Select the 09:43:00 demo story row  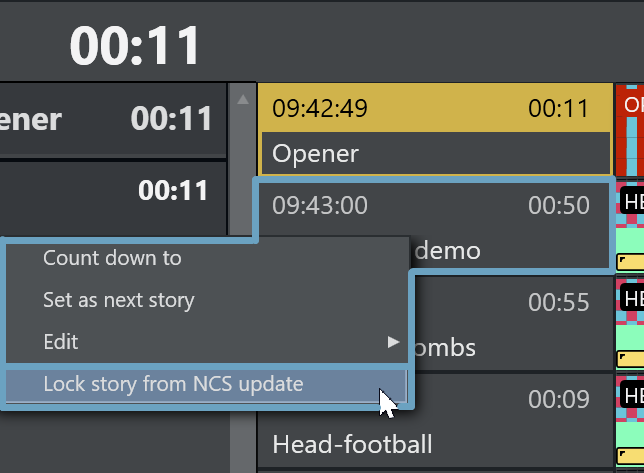(500, 206)
